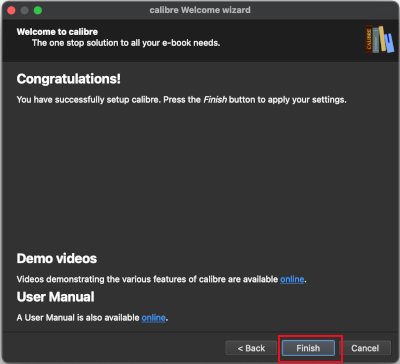Click 'The one stop solution' subtitle text

click(x=126, y=43)
